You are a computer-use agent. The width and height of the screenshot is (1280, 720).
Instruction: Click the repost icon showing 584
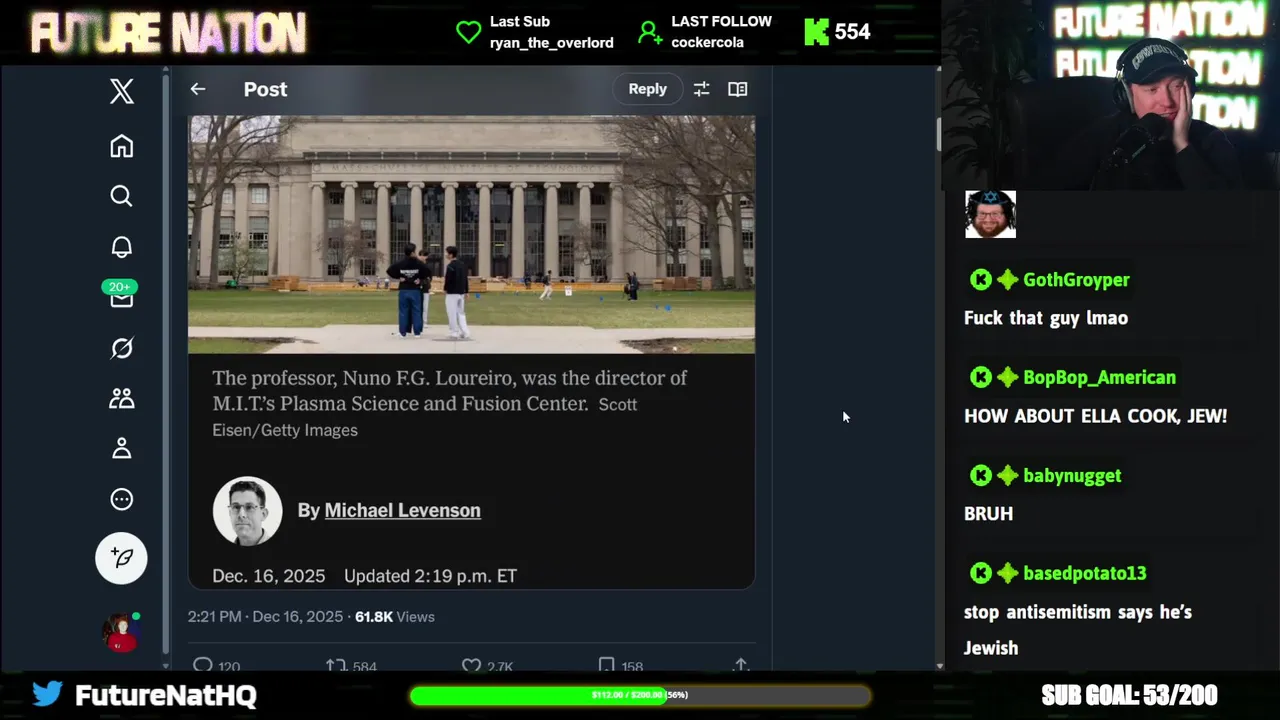pos(336,665)
